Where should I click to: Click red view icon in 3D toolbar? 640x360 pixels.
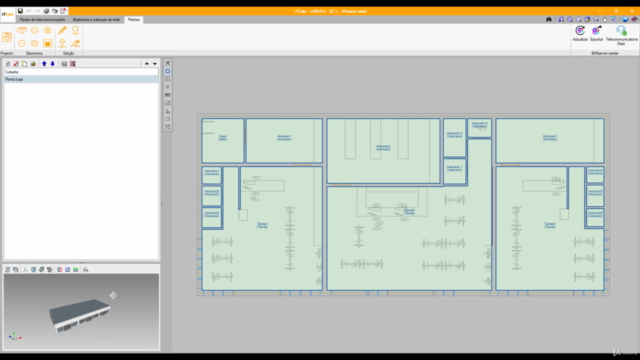60,269
